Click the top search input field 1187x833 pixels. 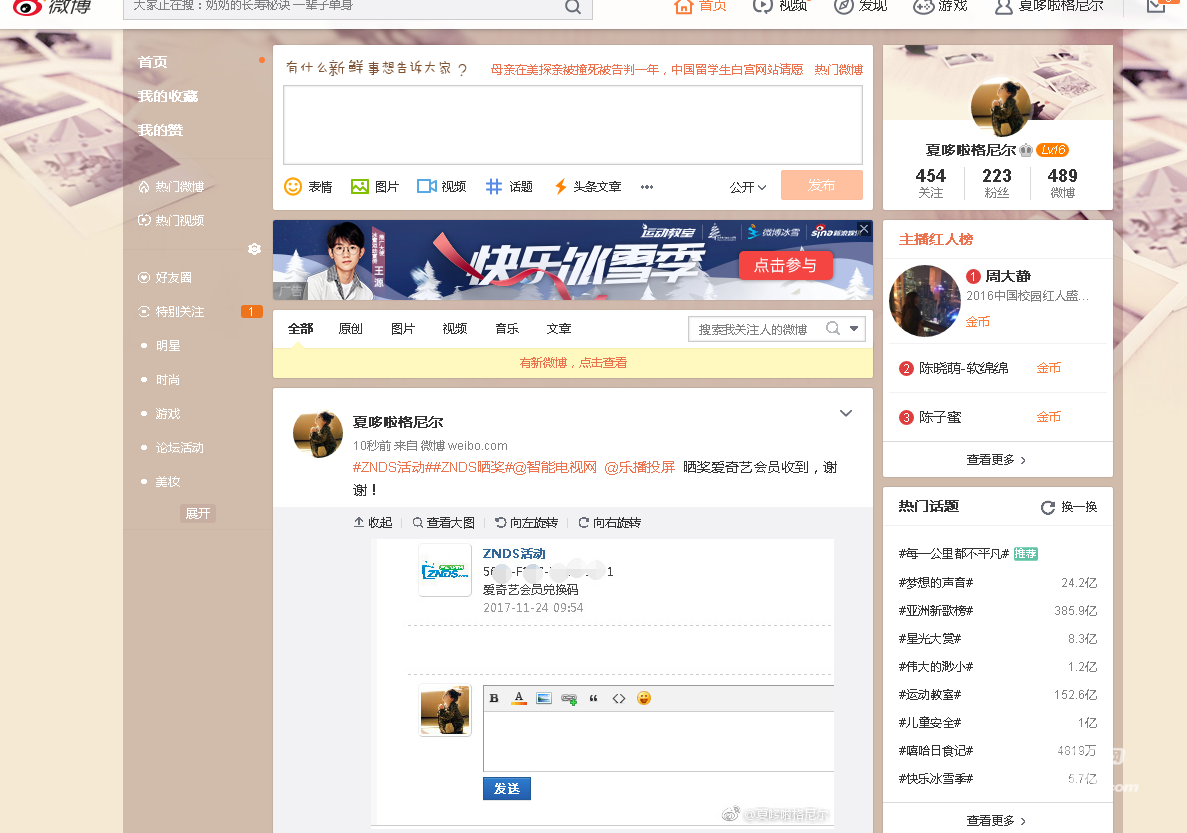tap(343, 7)
